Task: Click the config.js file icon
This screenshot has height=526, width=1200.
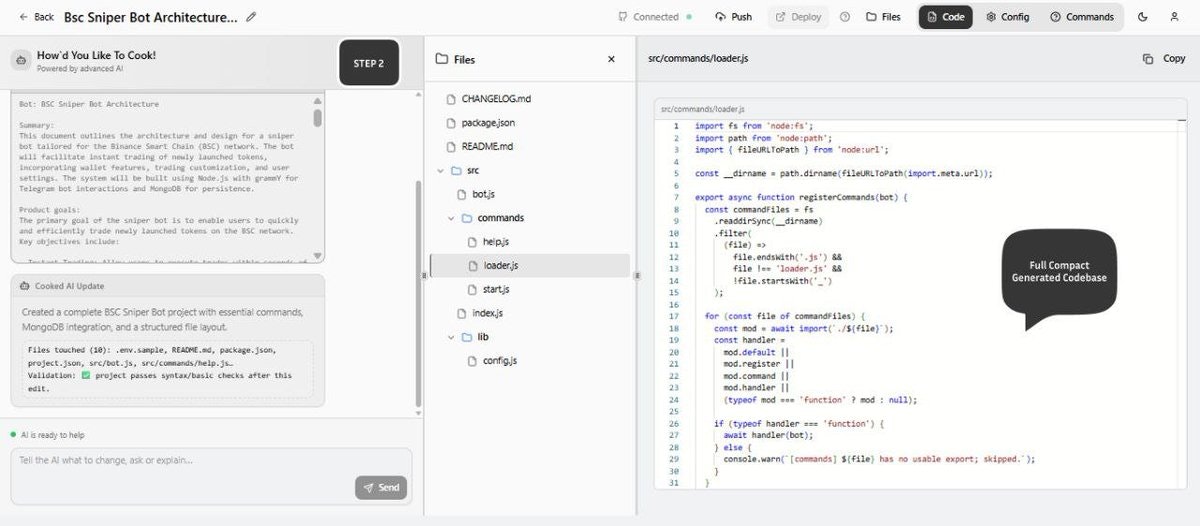Action: point(473,361)
